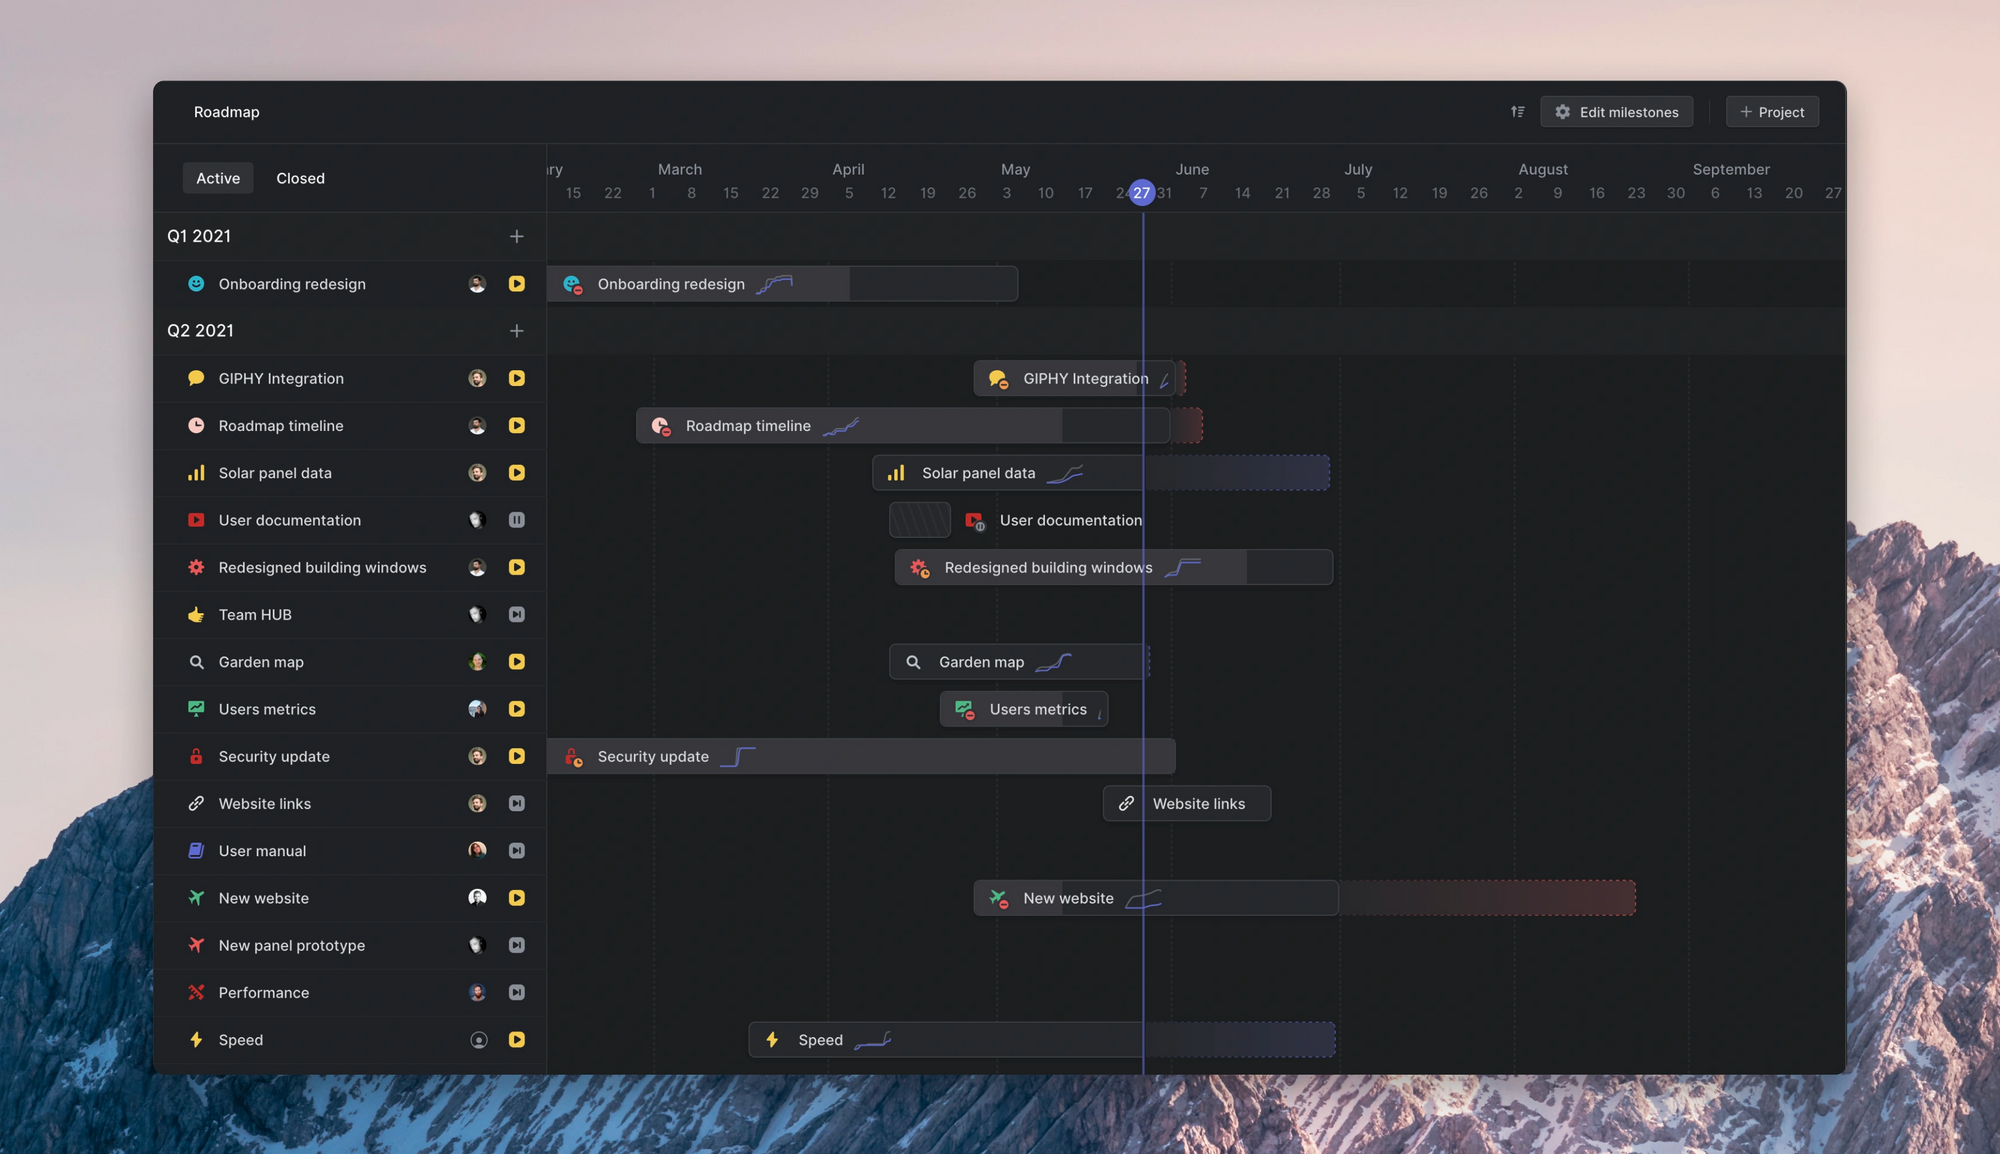Click the airplane icon for New website

pos(195,897)
